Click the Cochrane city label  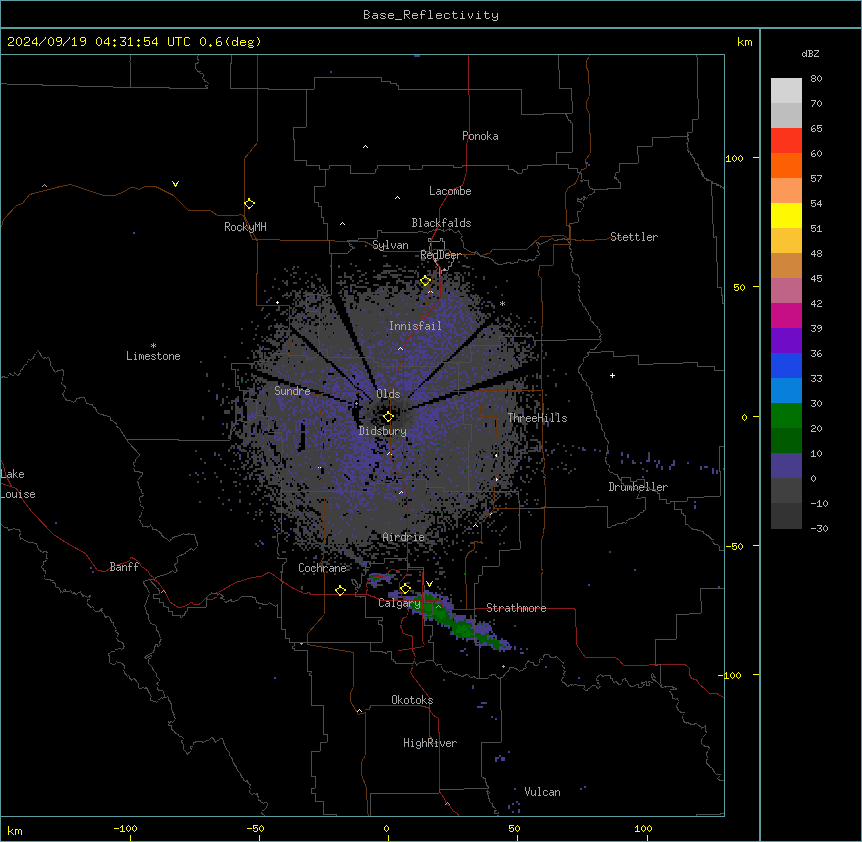[x=323, y=568]
